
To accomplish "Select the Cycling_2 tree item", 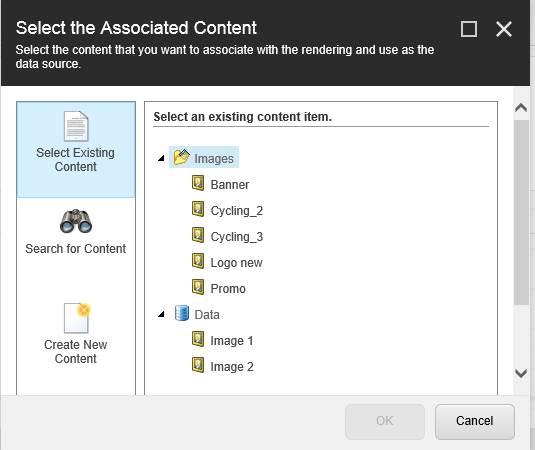I will pyautogui.click(x=236, y=211).
